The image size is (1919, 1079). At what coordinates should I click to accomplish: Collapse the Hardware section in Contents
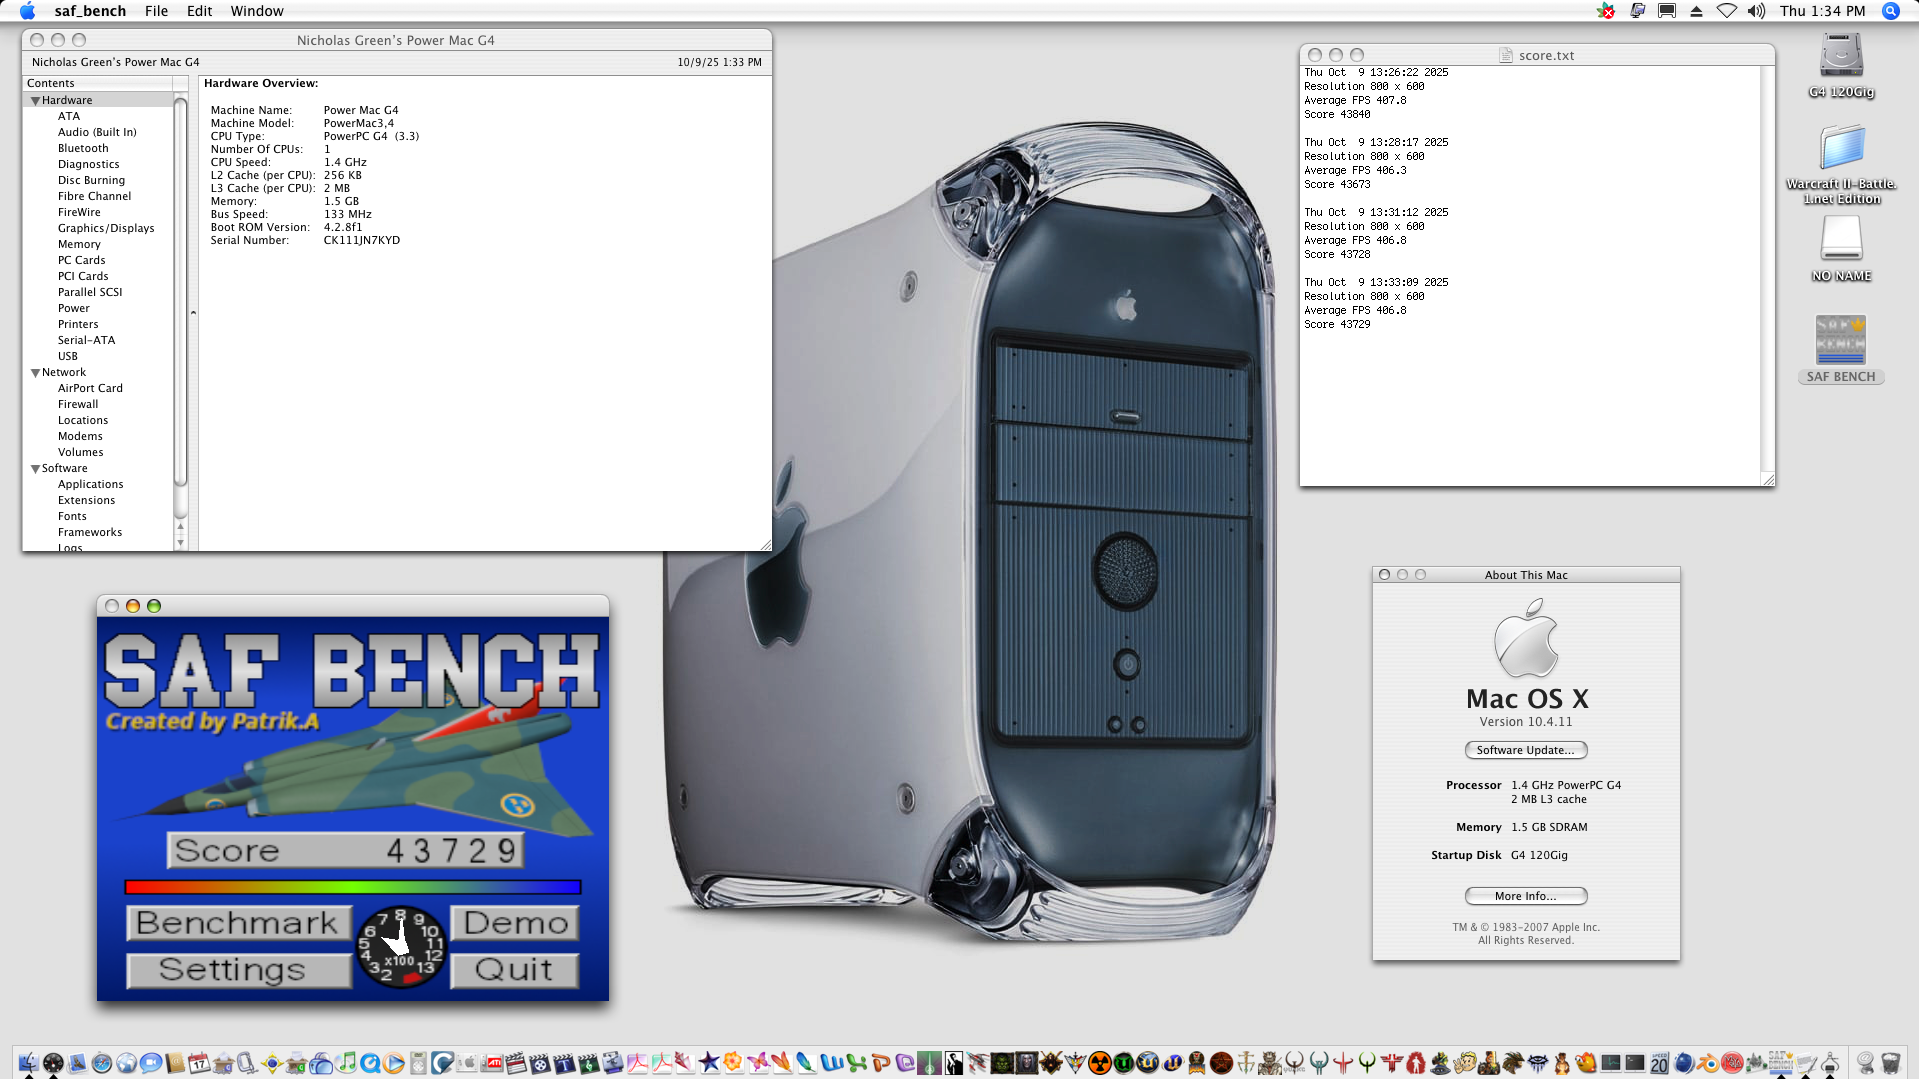tap(36, 101)
